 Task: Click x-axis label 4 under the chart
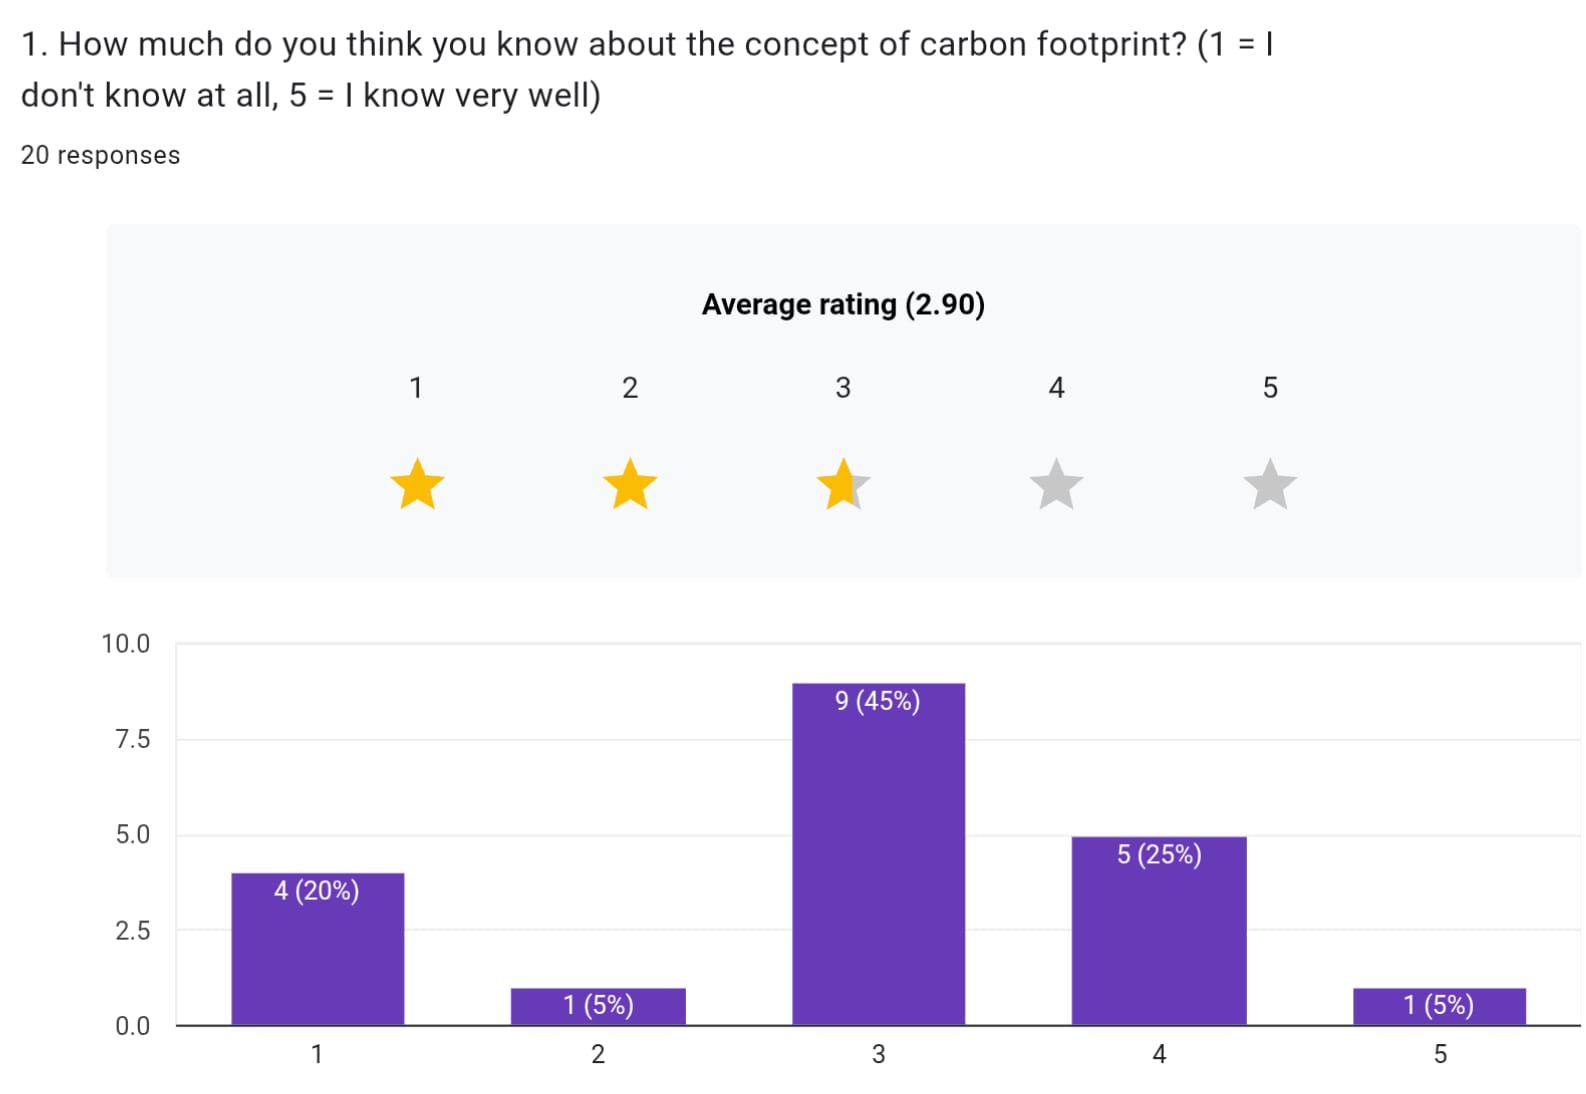point(1159,1054)
